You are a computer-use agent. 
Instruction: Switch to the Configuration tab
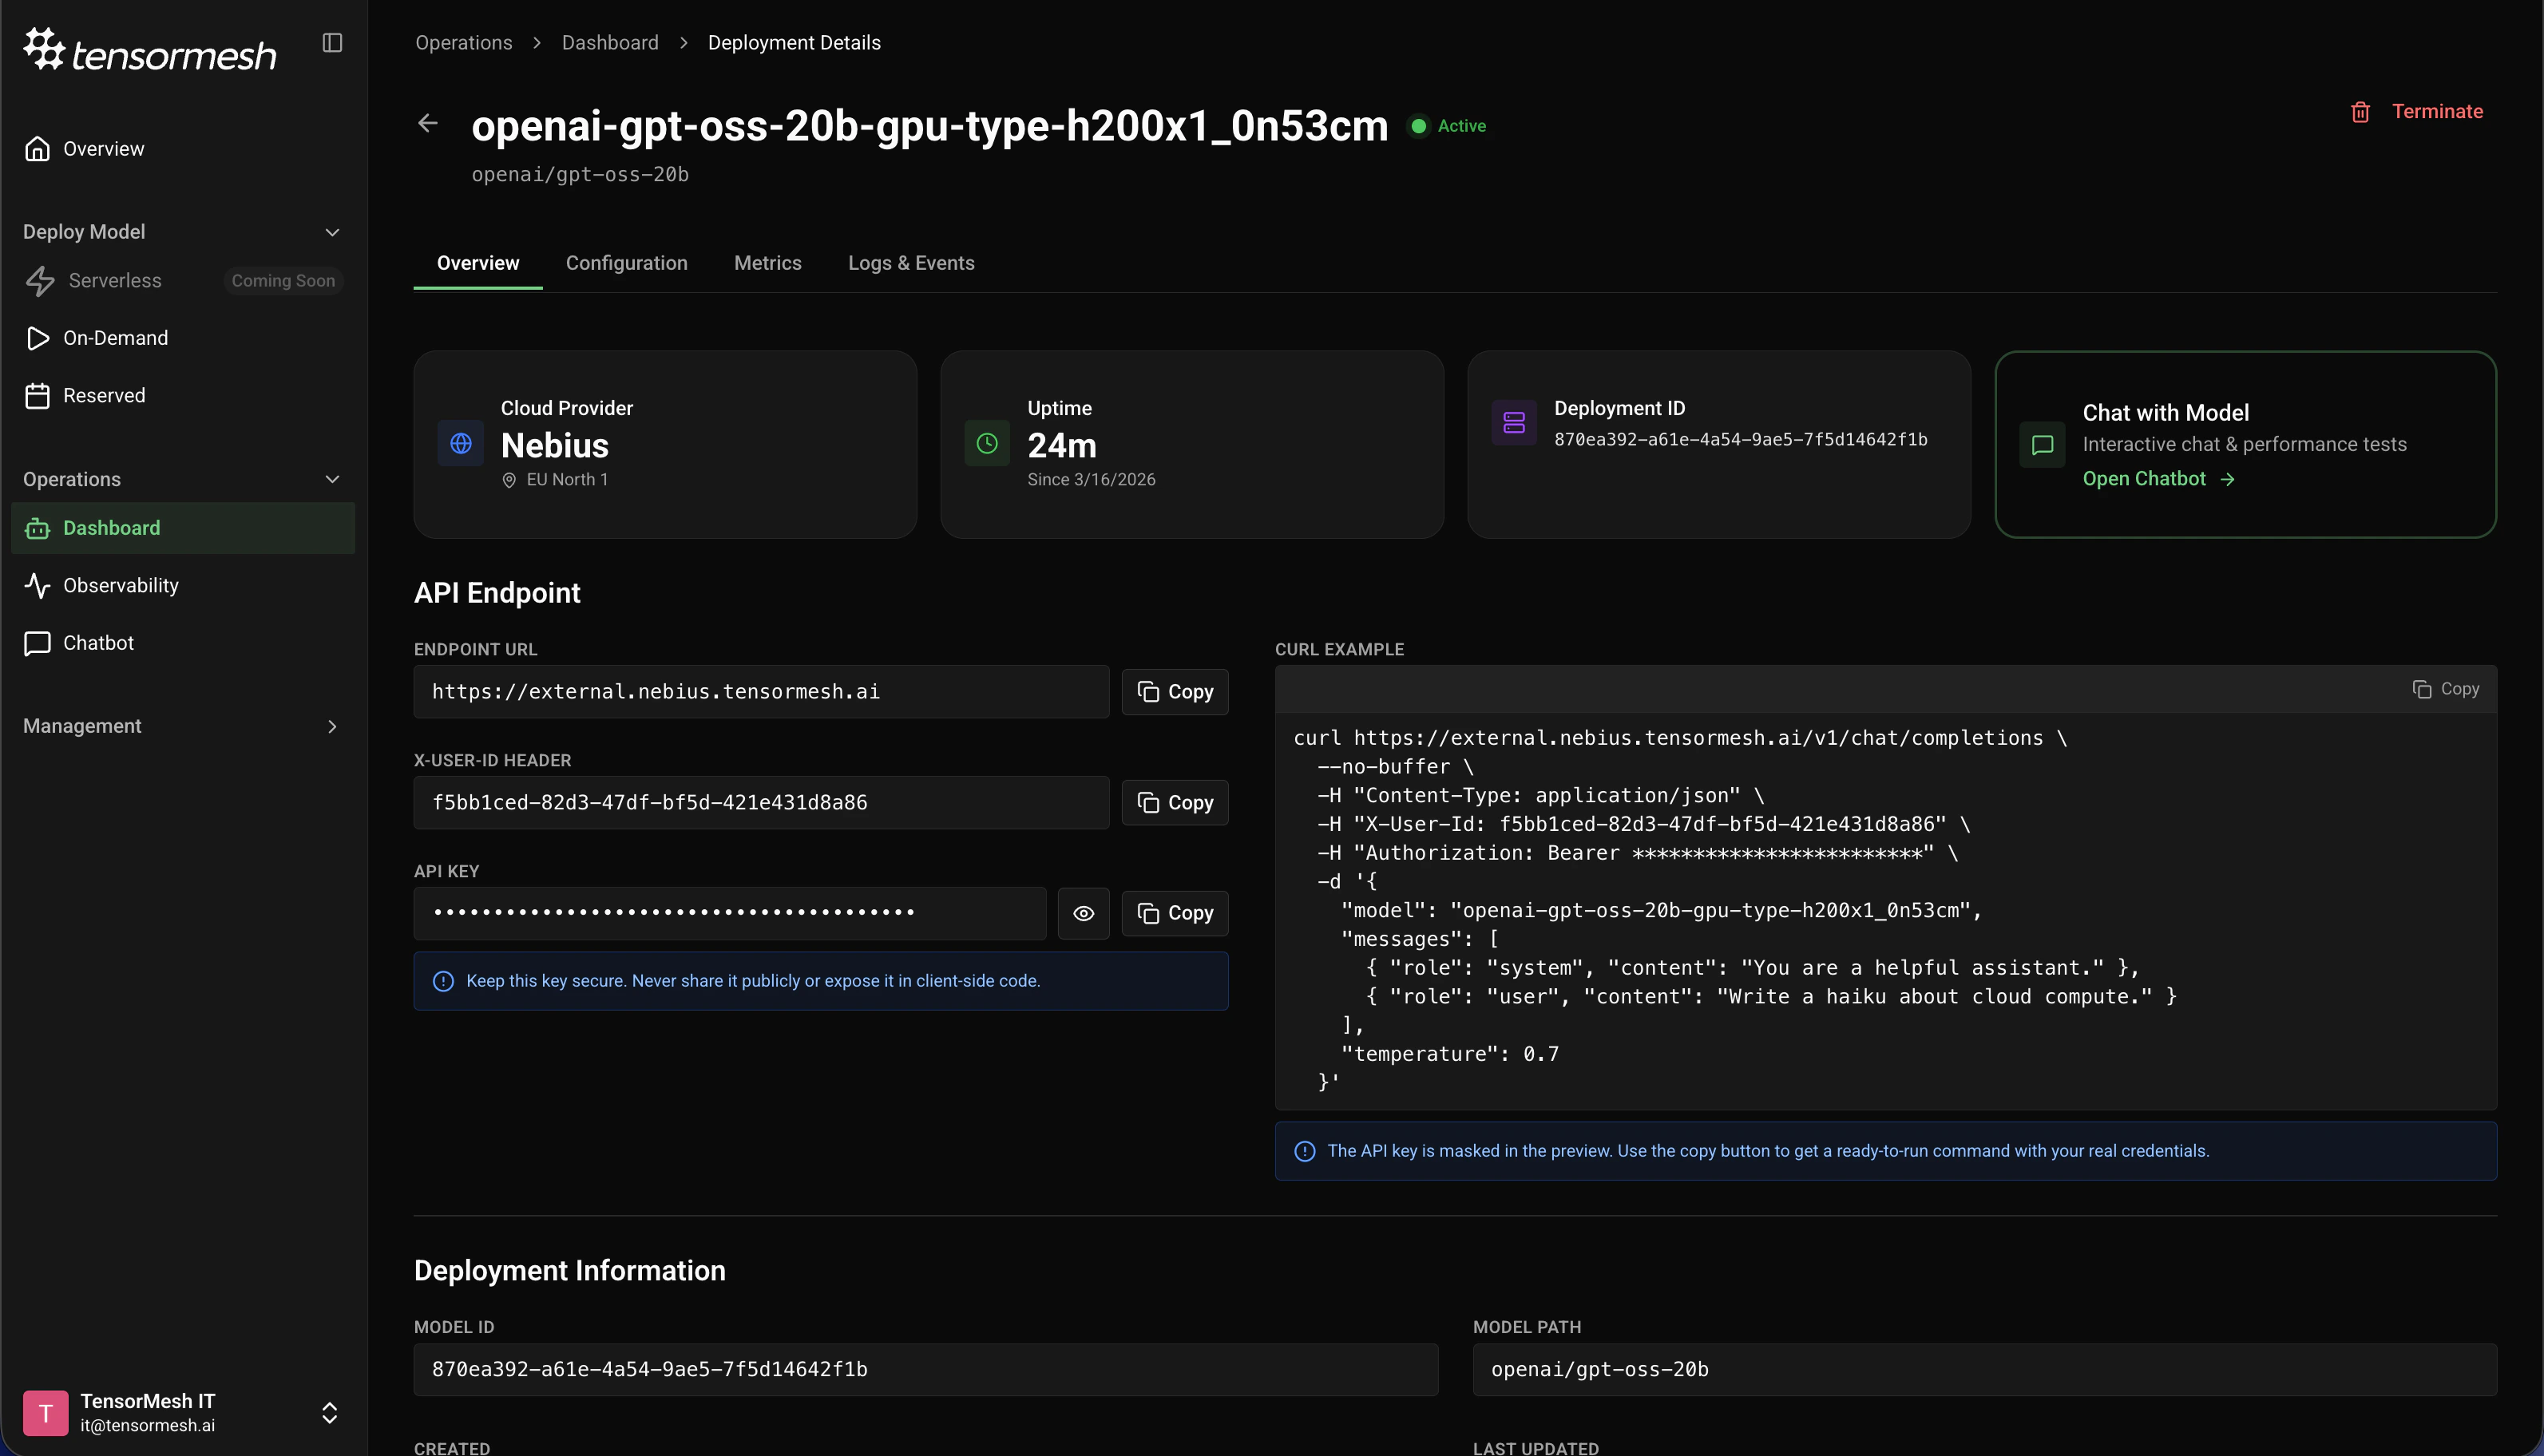click(x=626, y=263)
